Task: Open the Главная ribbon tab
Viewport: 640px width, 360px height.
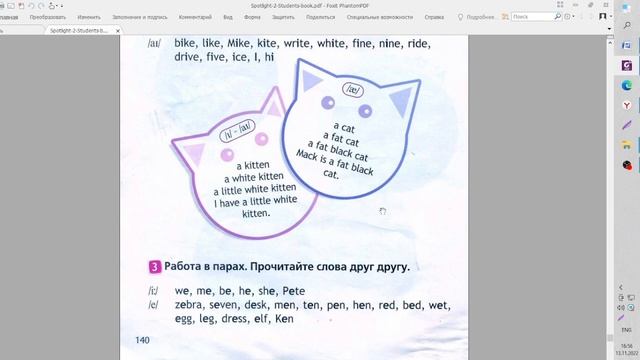Action: tap(8, 17)
